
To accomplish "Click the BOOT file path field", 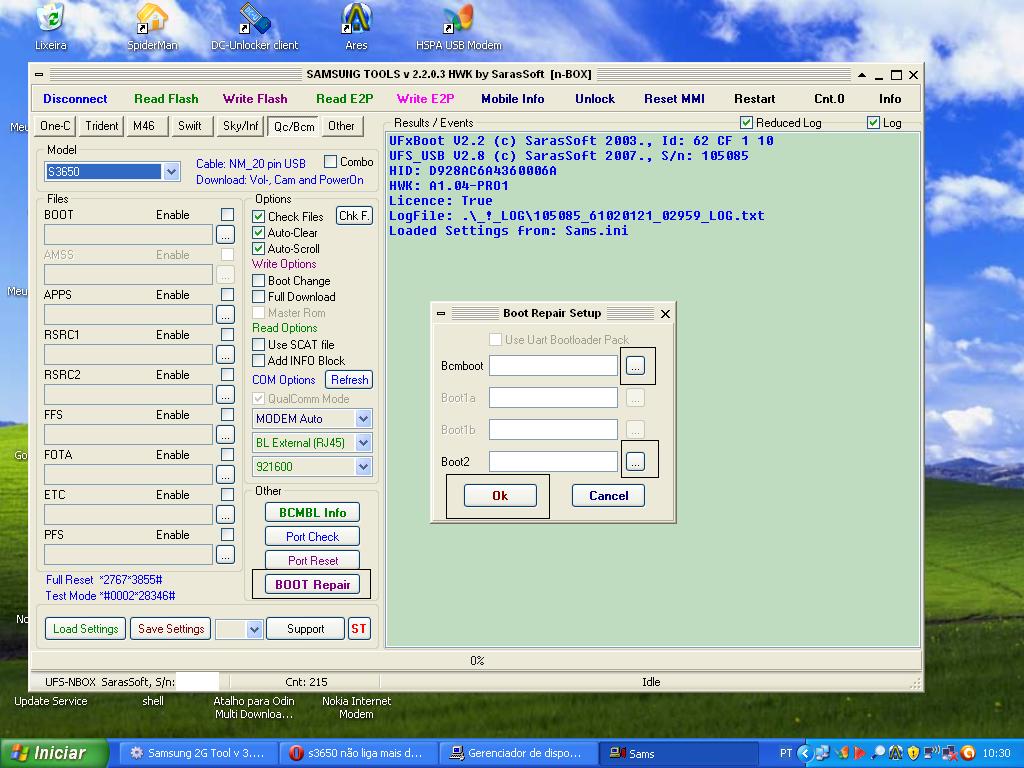I will pyautogui.click(x=128, y=234).
